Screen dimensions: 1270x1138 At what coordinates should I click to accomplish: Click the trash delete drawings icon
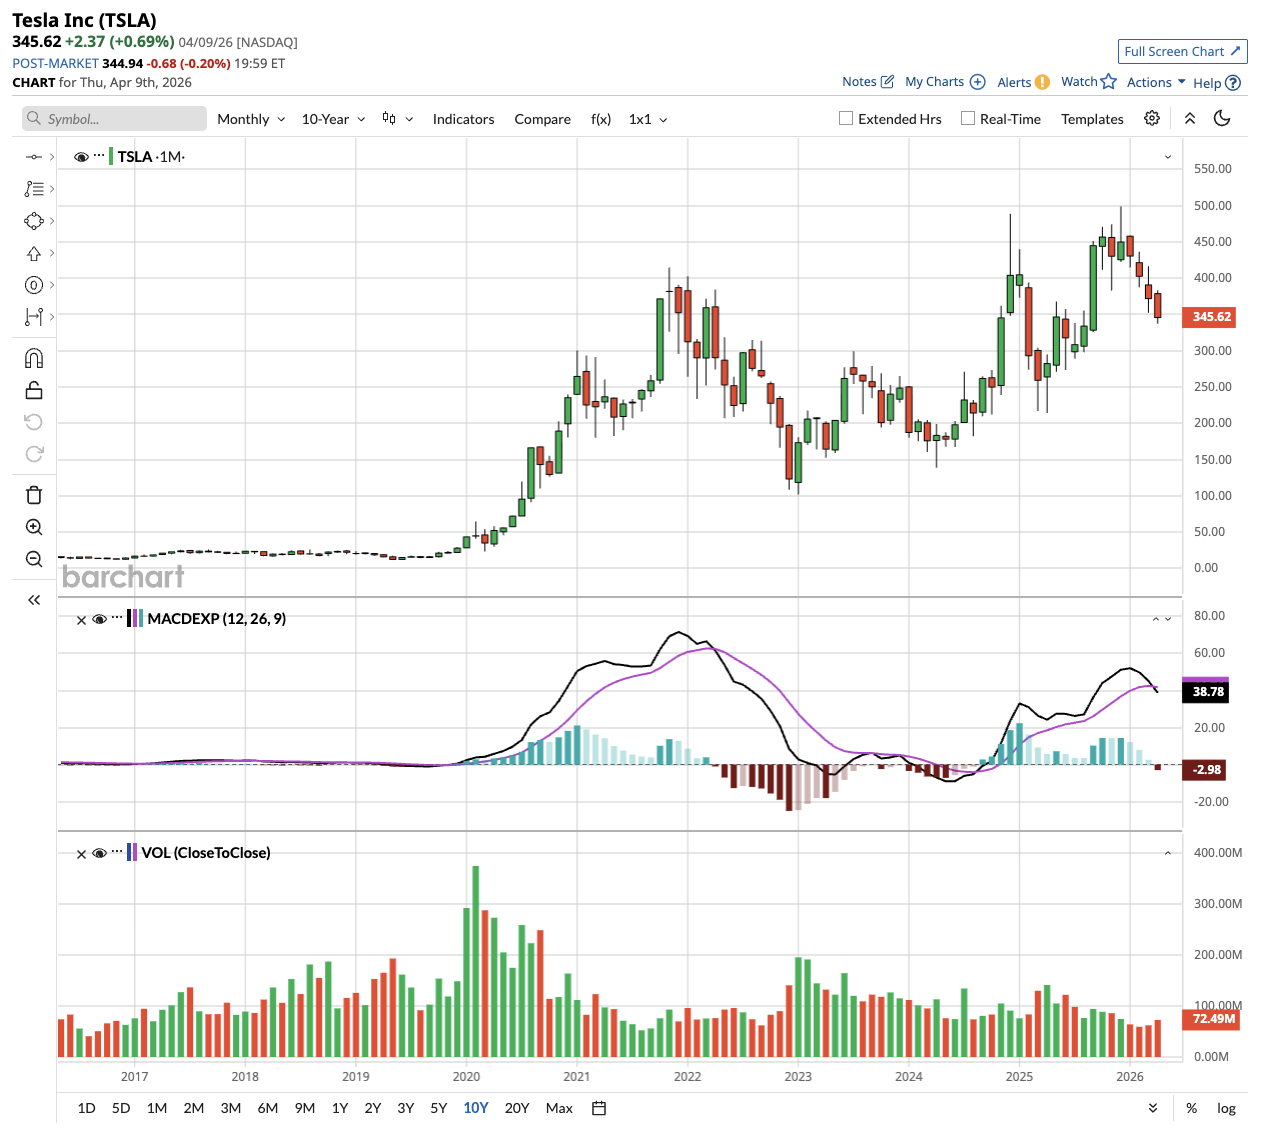34,495
